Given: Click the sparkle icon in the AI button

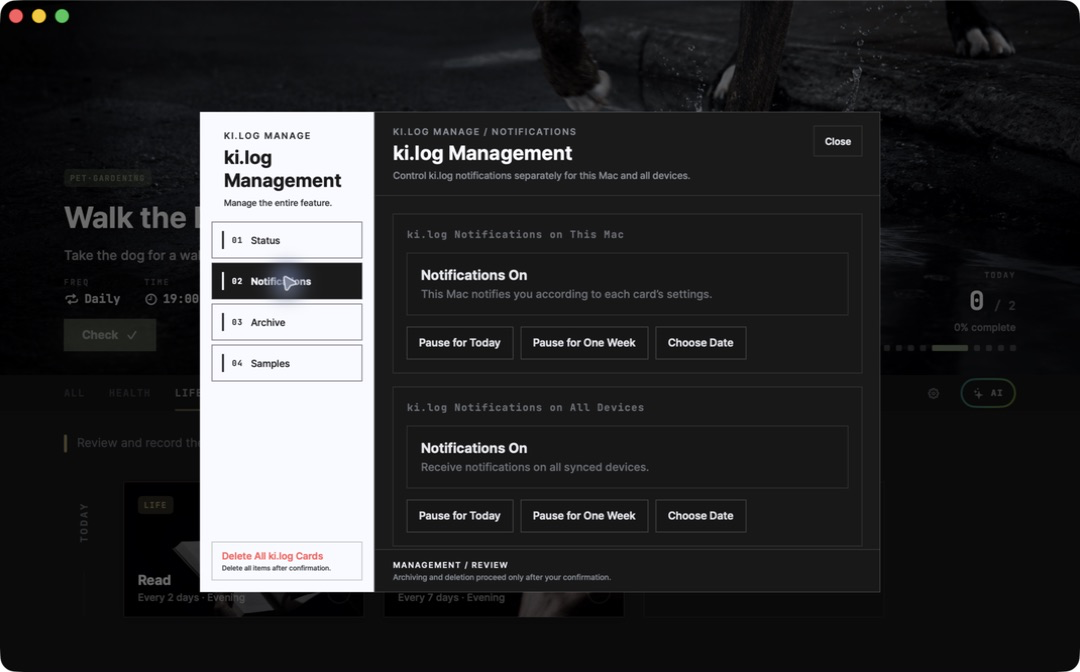Looking at the screenshot, I should tap(977, 393).
